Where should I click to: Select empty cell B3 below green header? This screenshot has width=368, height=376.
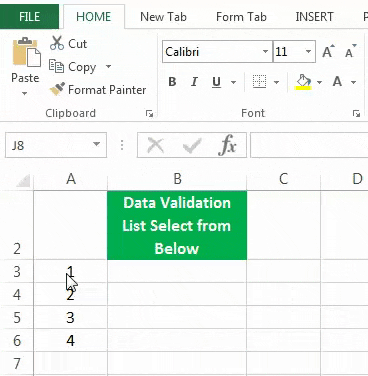(177, 271)
